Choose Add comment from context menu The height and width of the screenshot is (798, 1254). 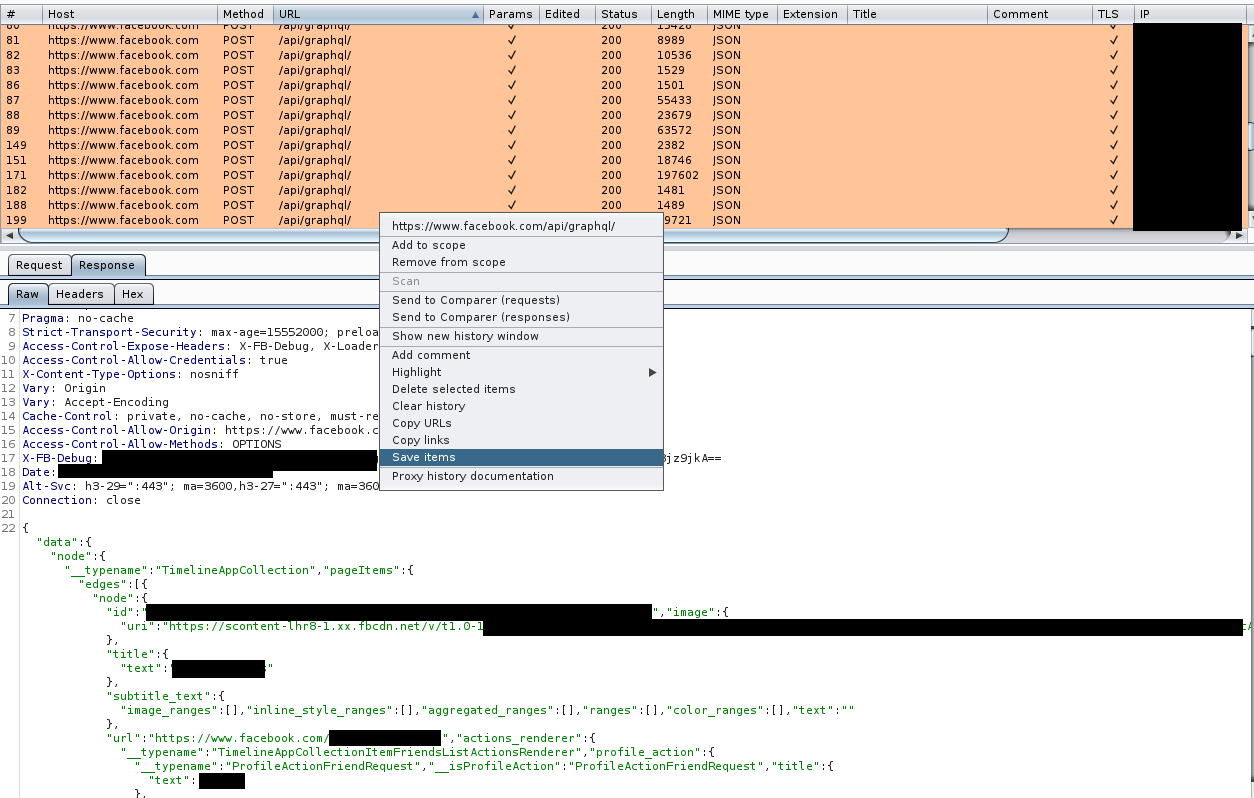pyautogui.click(x=521, y=355)
